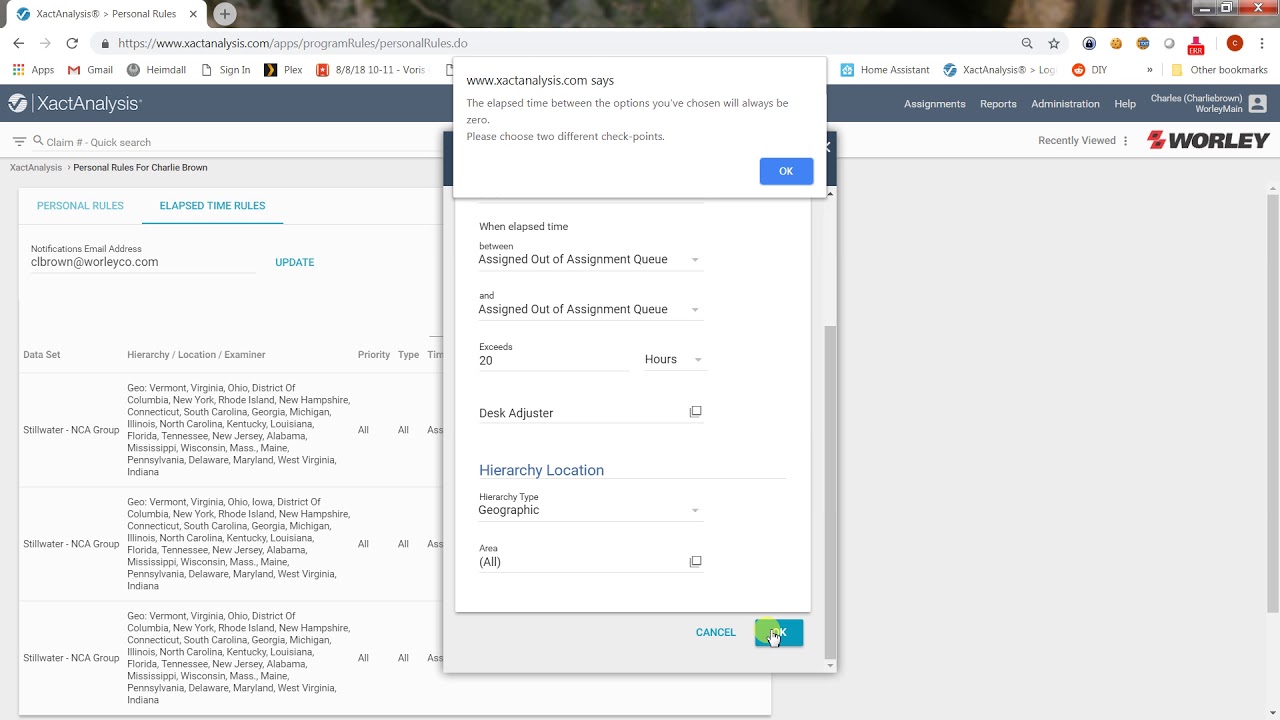Dismiss the alert with the blue OK button
The height and width of the screenshot is (720, 1280).
pos(786,171)
